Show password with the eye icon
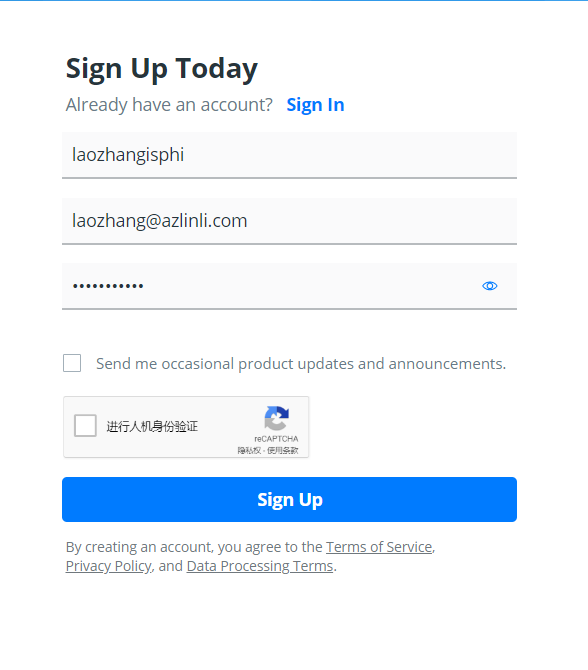Screen dimensions: 588x670 pos(489,286)
